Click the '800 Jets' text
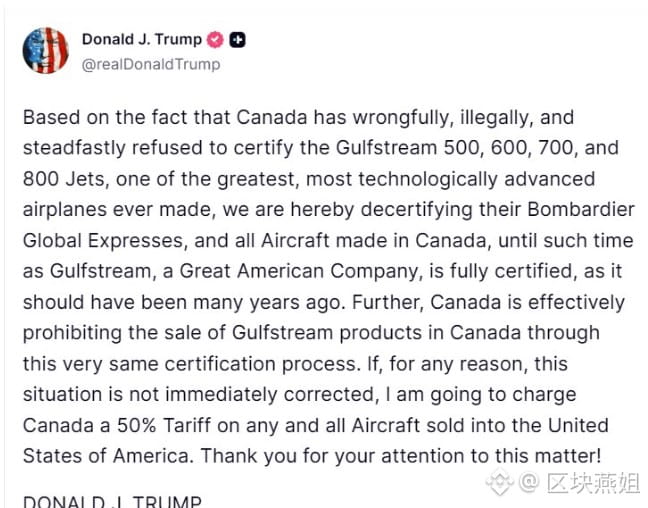This screenshot has height=508, width=648. [x=61, y=179]
